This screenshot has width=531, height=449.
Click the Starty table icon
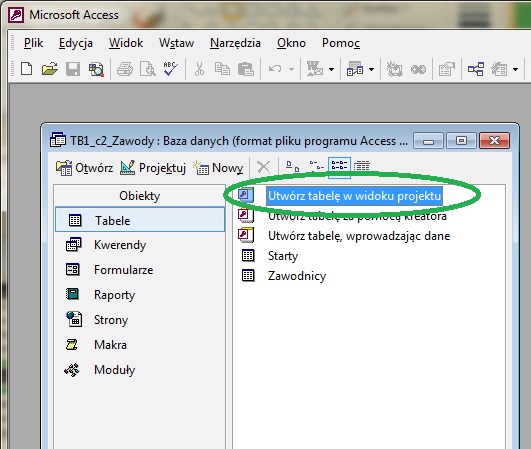click(x=248, y=256)
